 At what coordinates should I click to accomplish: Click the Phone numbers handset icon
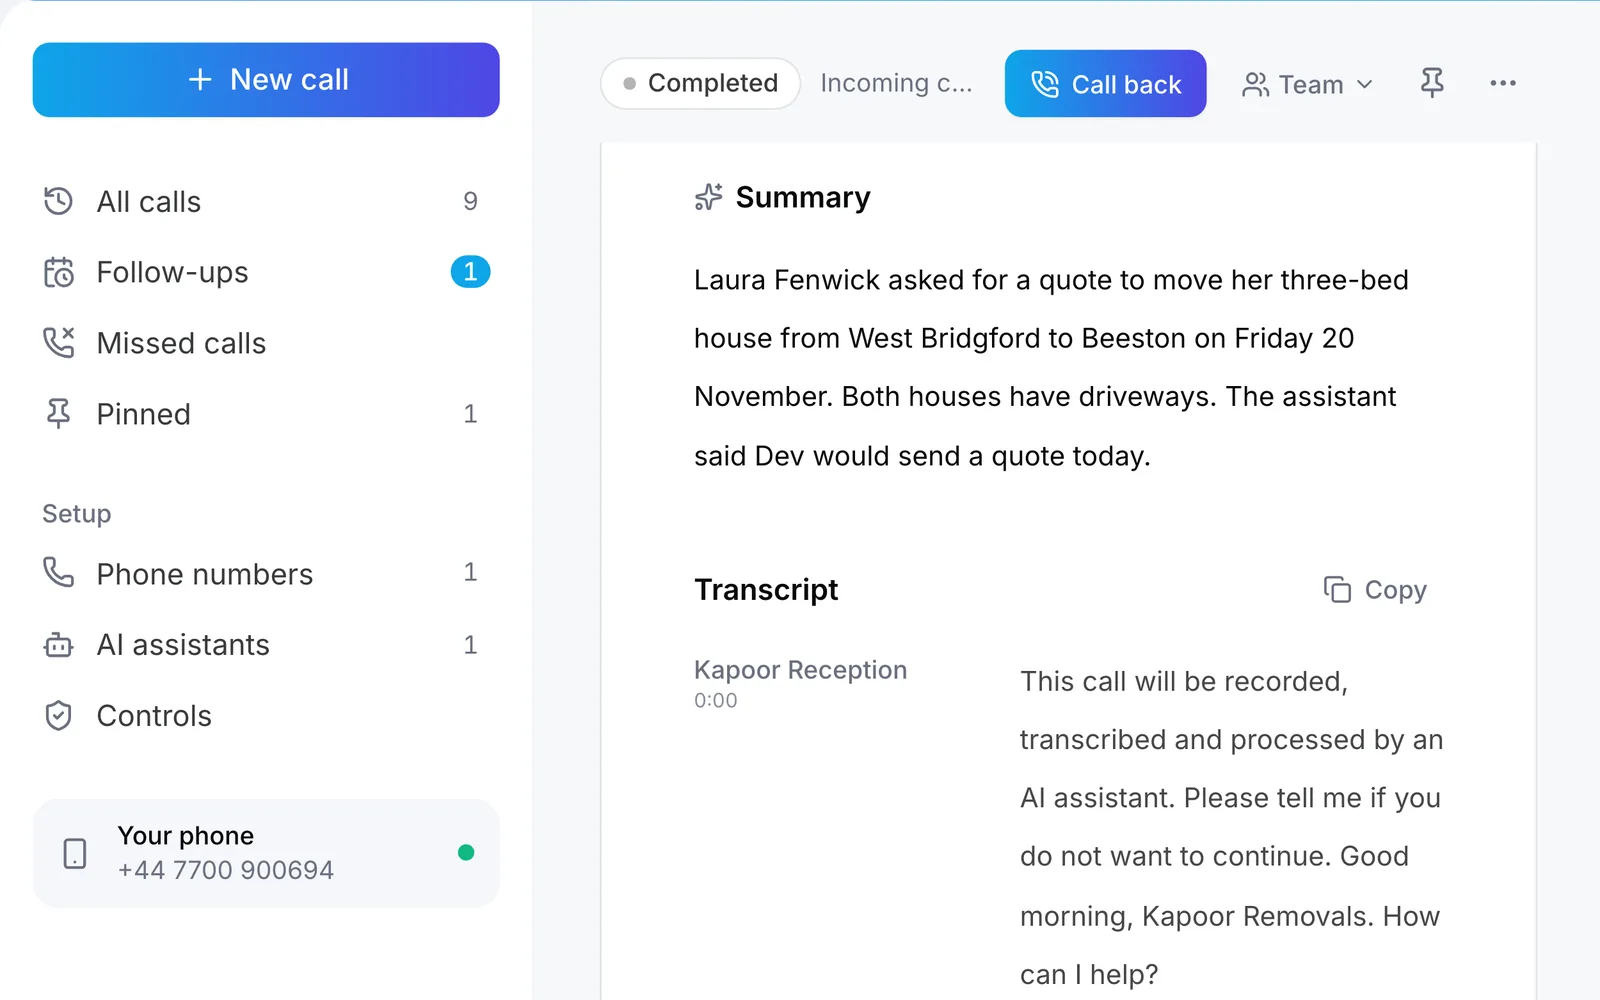(x=58, y=572)
